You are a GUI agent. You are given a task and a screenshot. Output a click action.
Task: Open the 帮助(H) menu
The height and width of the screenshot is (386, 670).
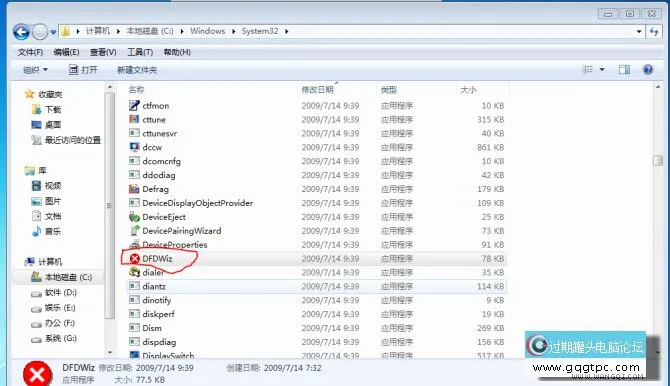point(177,52)
